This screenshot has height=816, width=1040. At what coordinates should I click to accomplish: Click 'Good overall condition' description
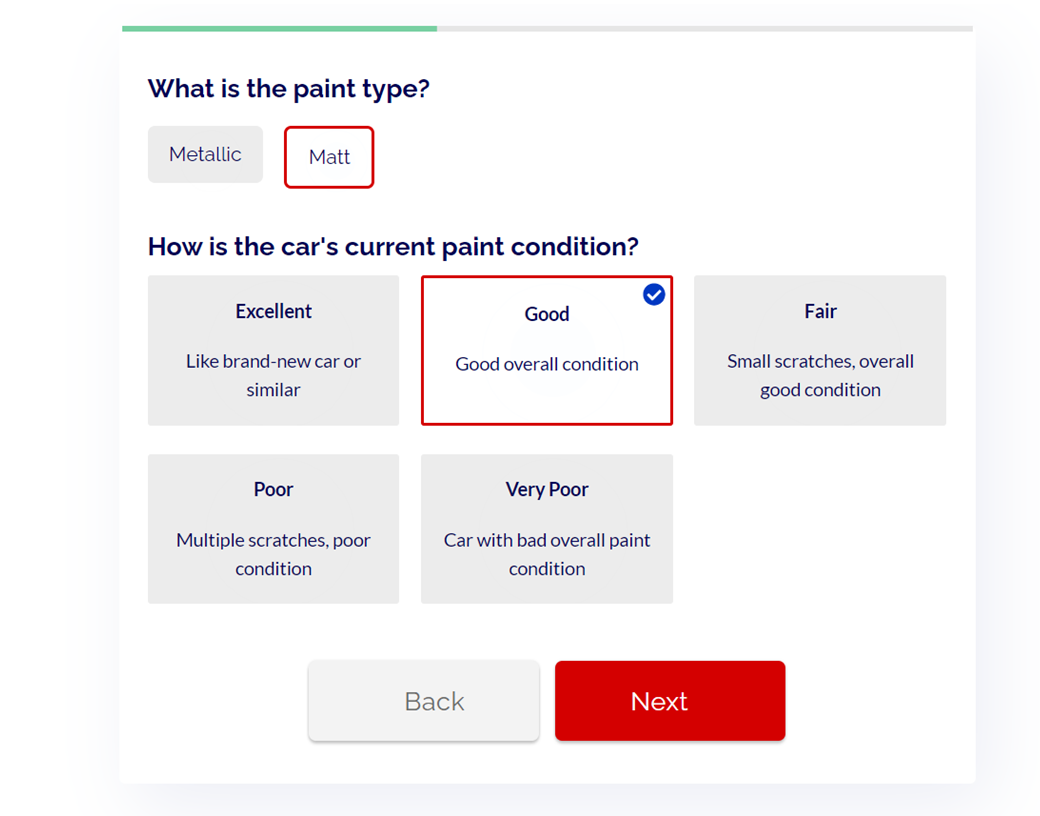tap(547, 364)
